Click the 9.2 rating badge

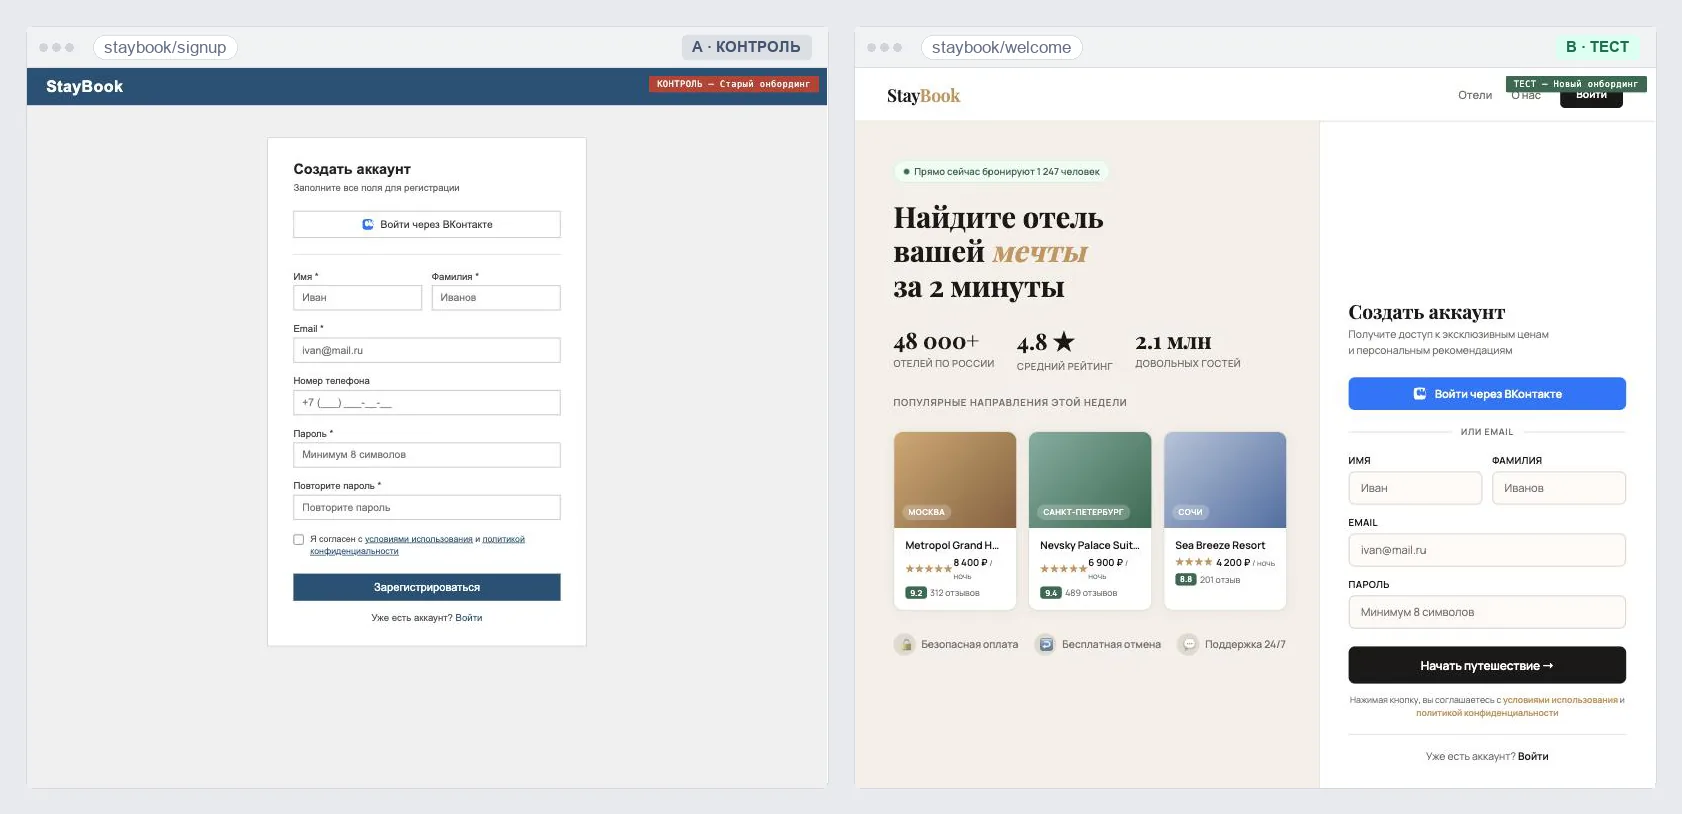tap(916, 593)
